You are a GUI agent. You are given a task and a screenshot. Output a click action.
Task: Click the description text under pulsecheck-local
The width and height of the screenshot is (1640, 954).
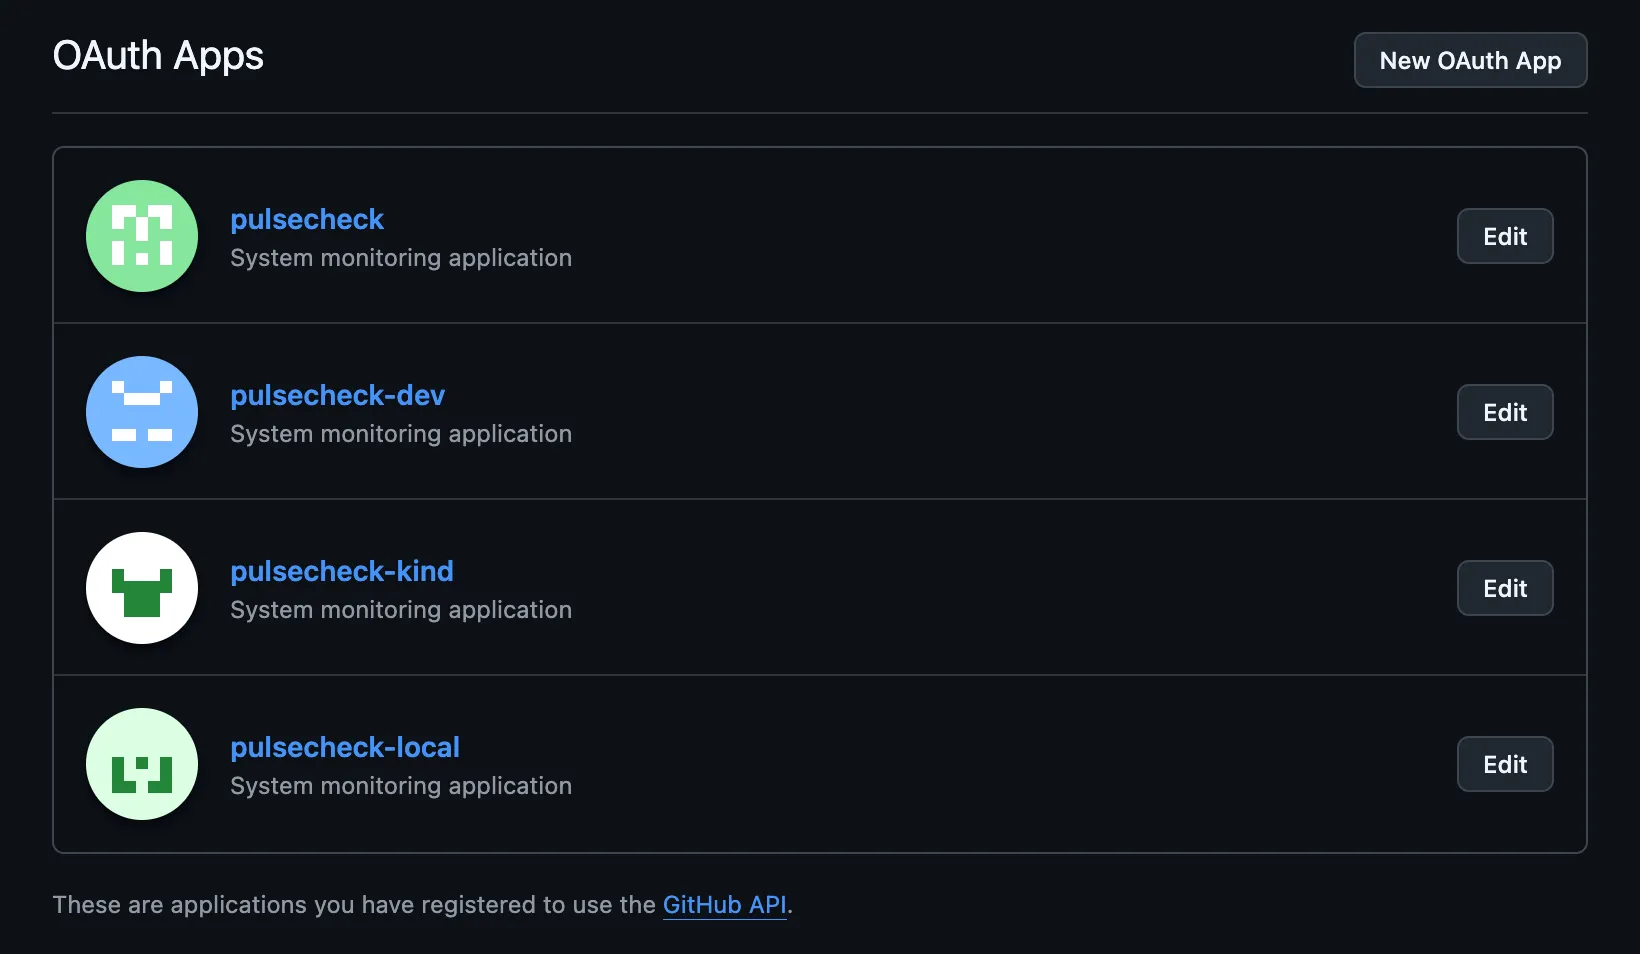401,786
